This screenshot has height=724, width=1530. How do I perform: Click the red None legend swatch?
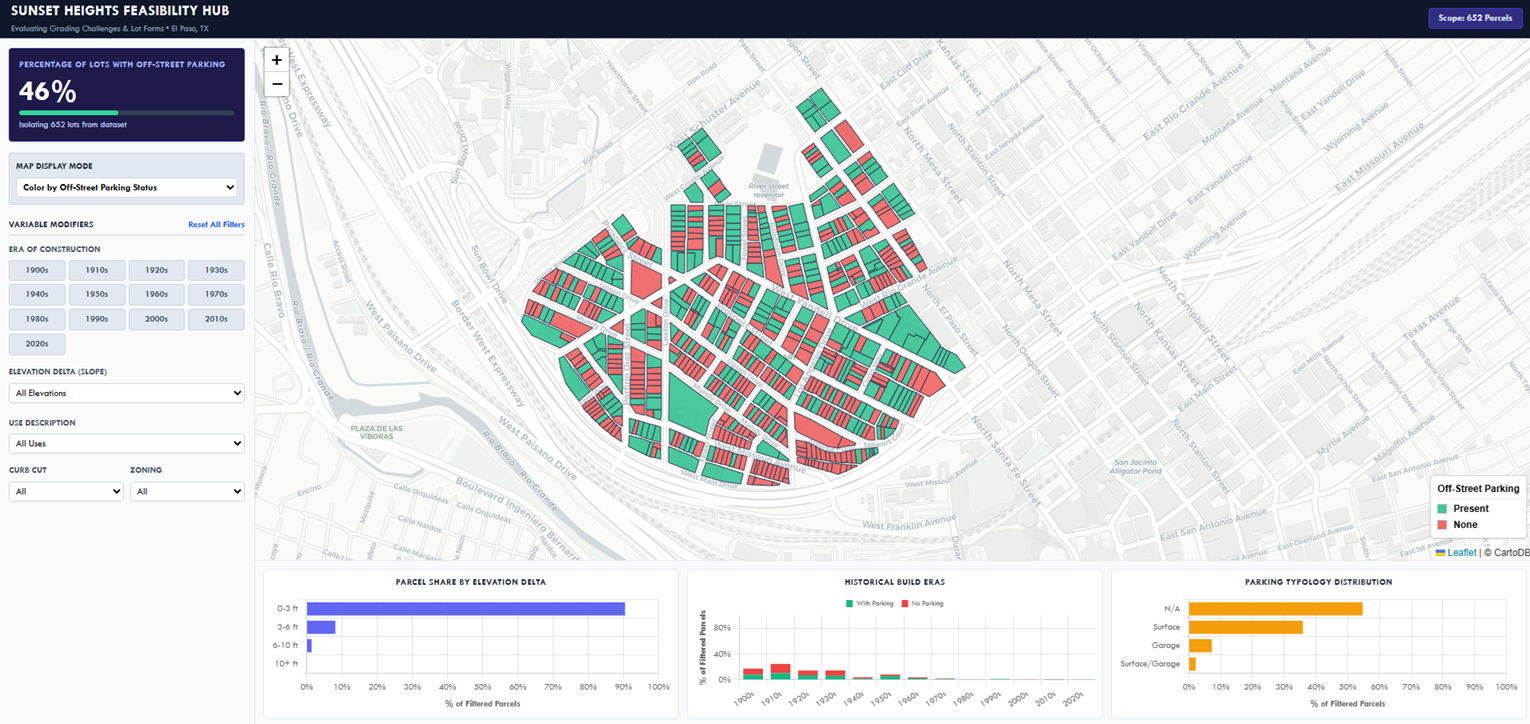(1442, 525)
